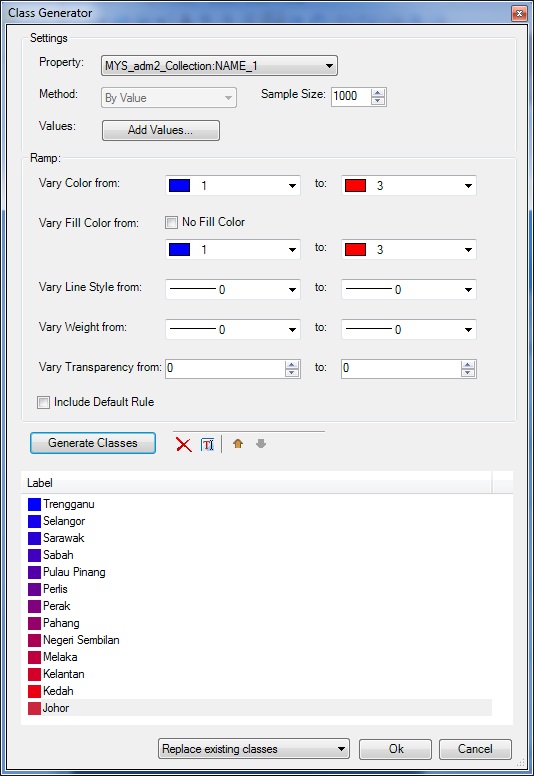The image size is (534, 776).
Task: Select the Johor row in list
Action: coord(260,708)
